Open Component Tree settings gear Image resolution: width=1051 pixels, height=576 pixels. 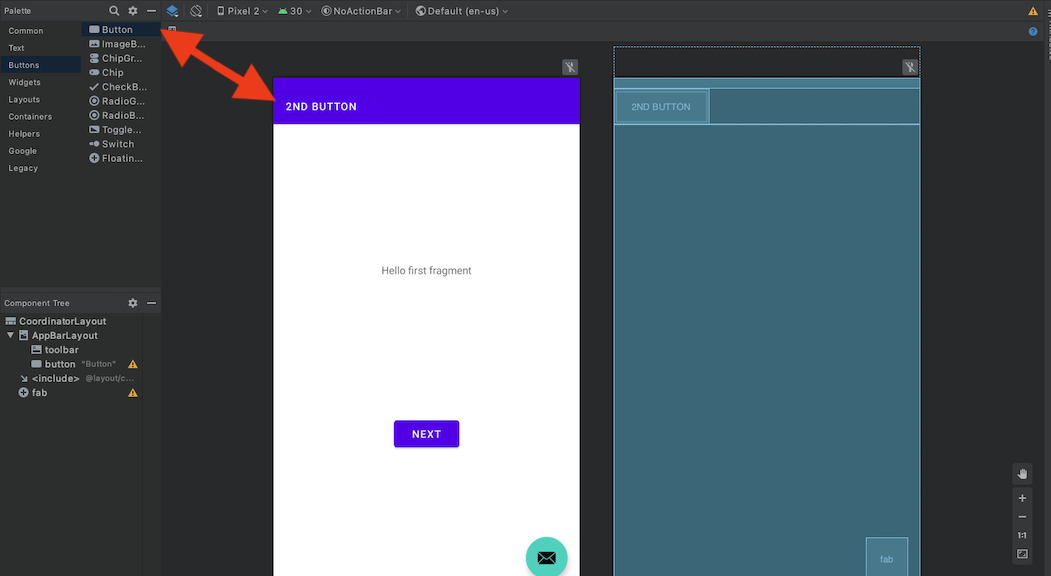pyautogui.click(x=133, y=303)
